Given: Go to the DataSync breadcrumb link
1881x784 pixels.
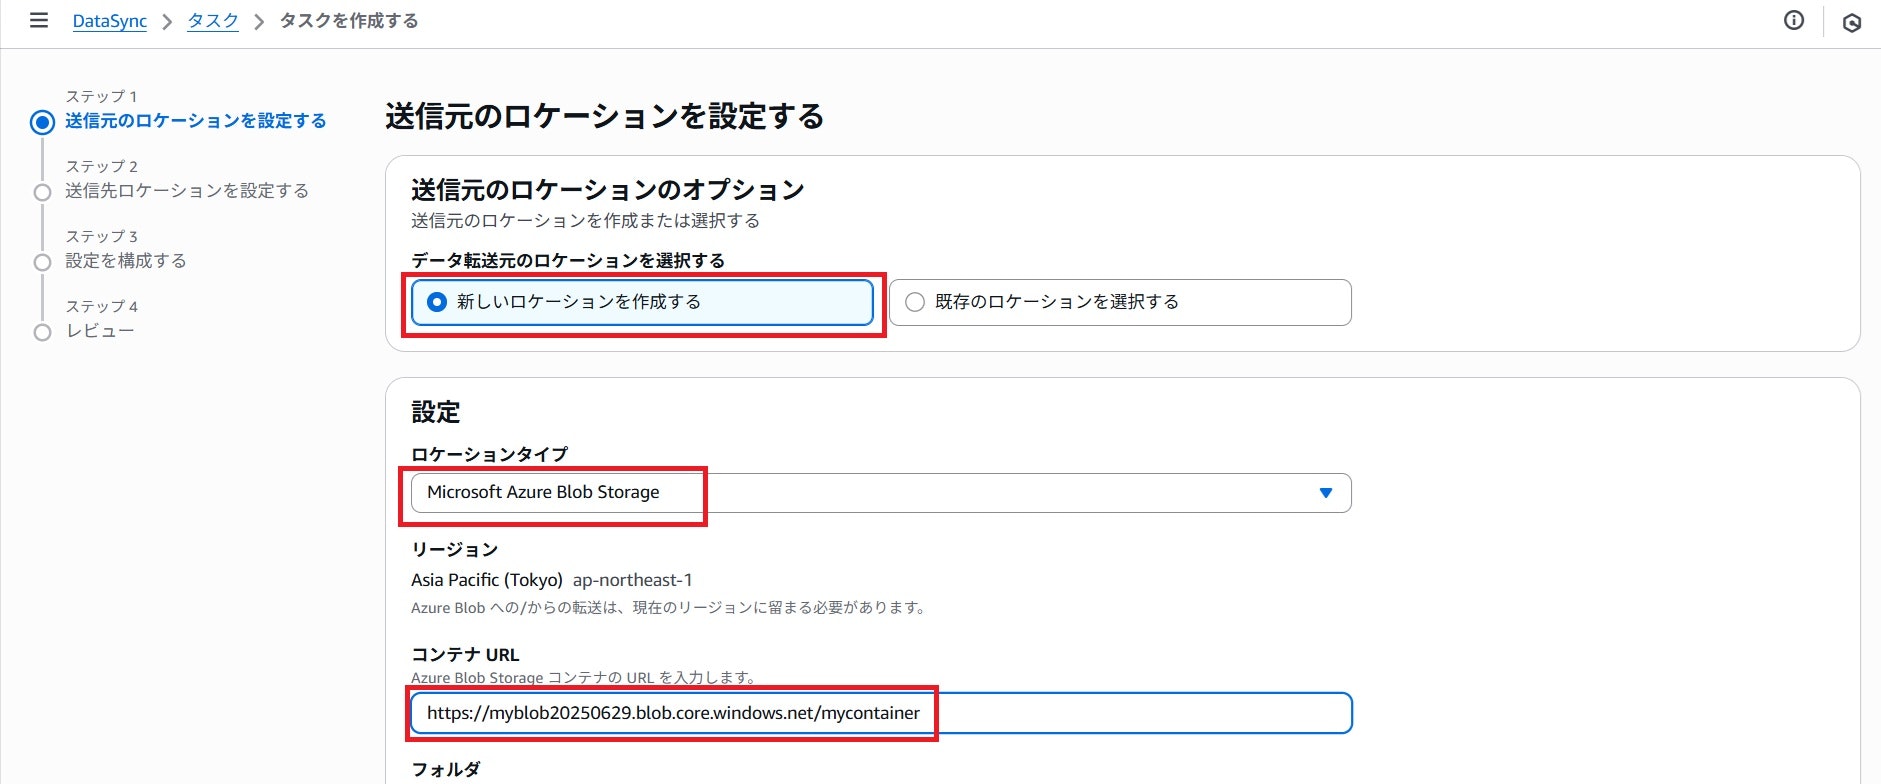Looking at the screenshot, I should click(x=110, y=21).
